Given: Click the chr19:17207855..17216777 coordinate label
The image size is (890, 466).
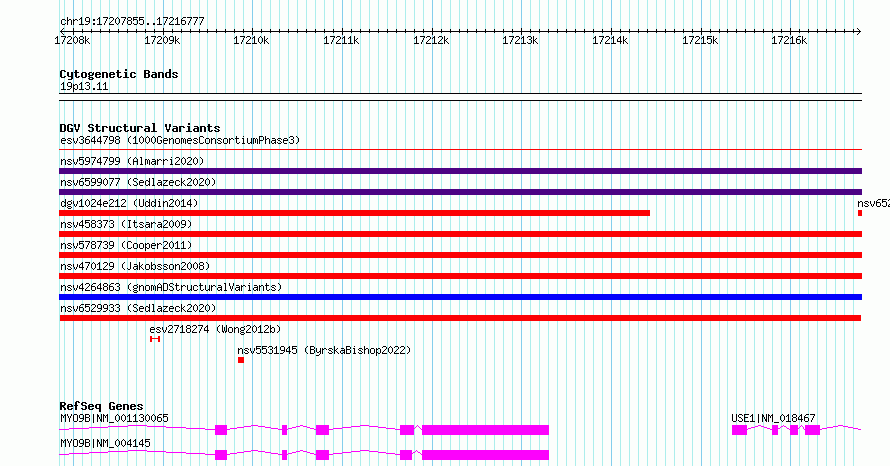Looking at the screenshot, I should coord(132,22).
